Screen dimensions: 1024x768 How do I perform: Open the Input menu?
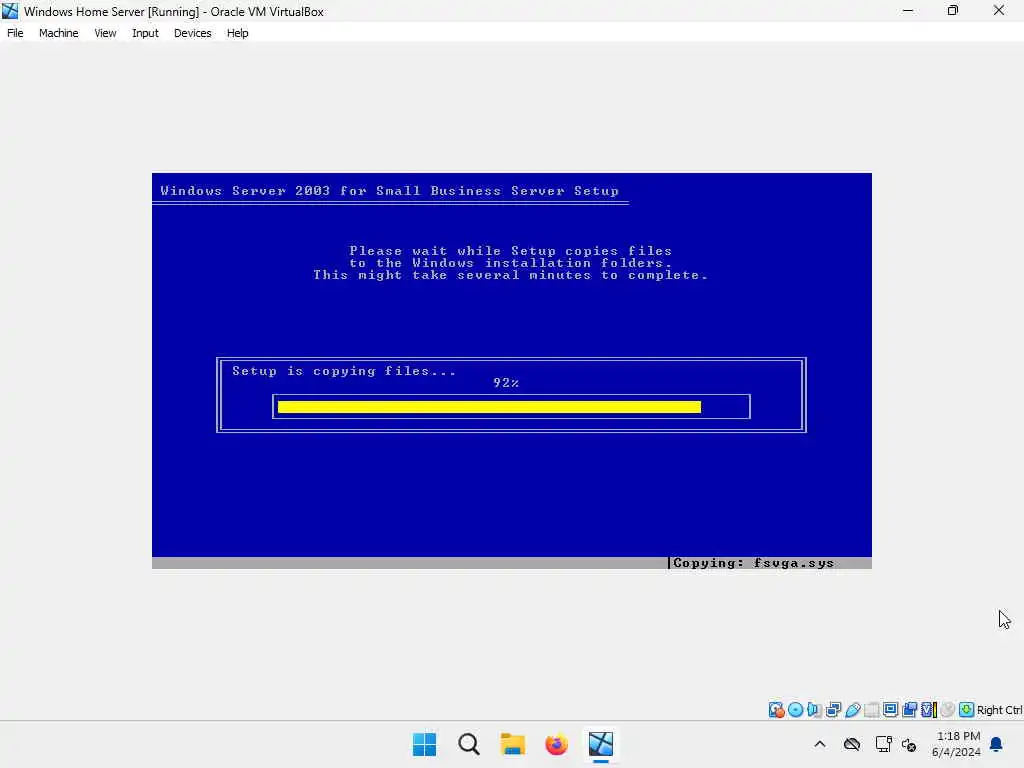[x=145, y=33]
